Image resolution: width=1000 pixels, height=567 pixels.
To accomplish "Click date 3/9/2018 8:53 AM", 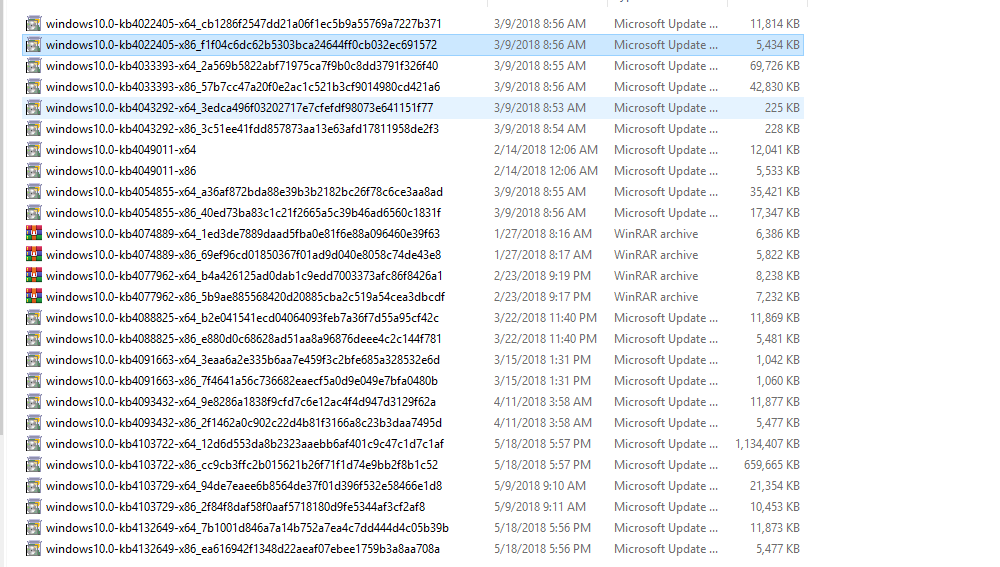I will [x=540, y=108].
